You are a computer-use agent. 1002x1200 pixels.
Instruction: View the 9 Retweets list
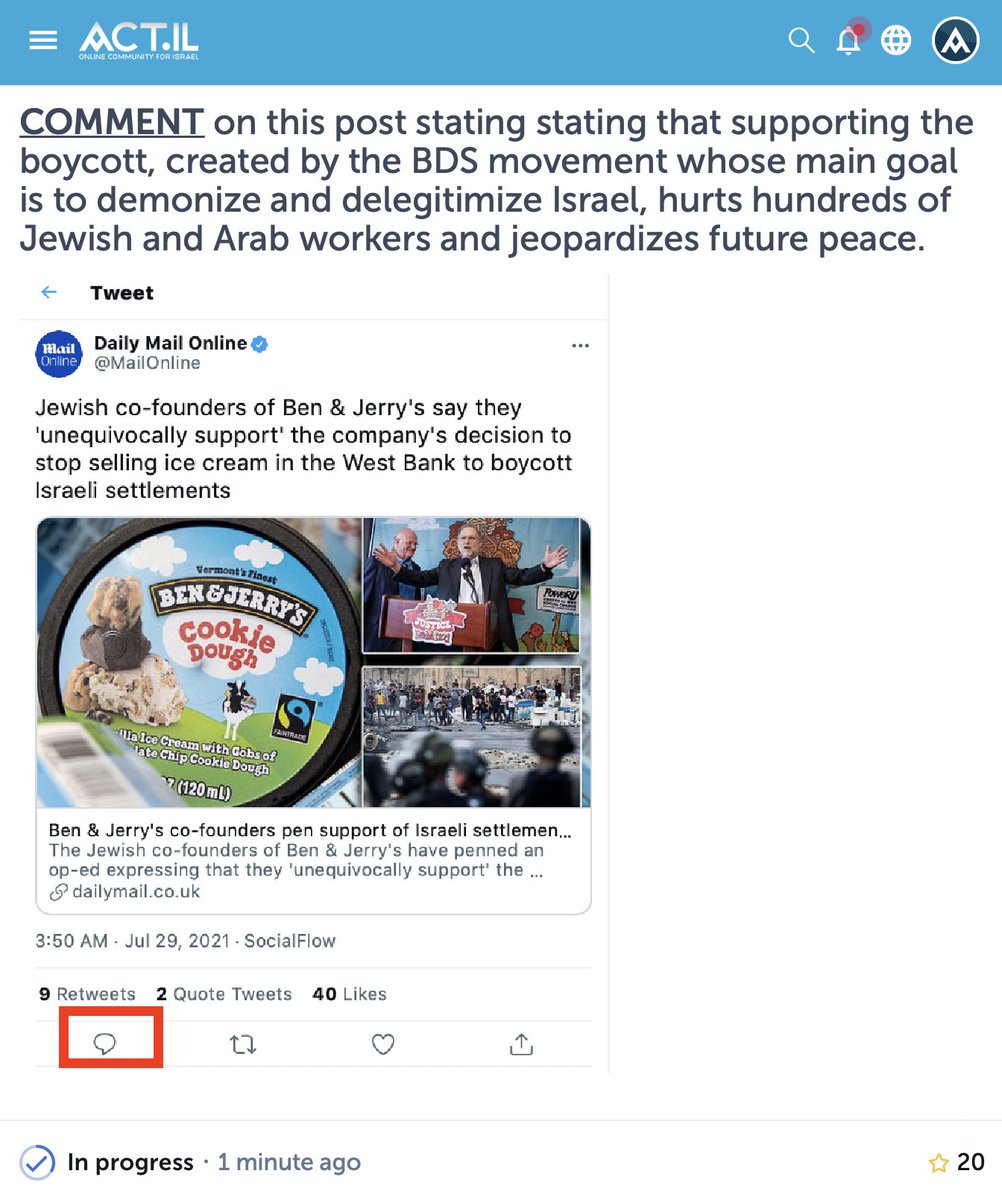[87, 994]
